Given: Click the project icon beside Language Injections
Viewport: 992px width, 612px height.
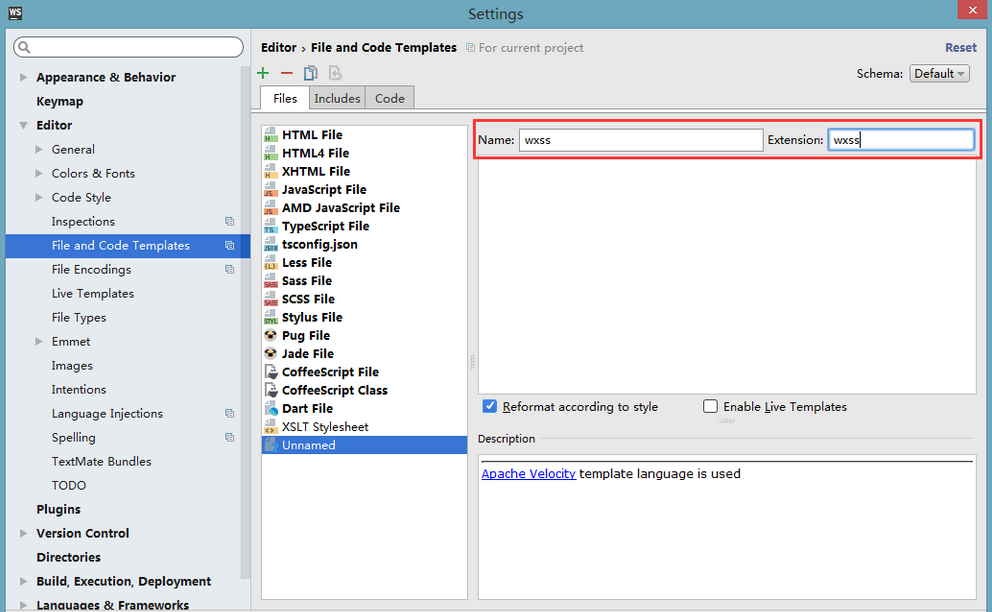Looking at the screenshot, I should [x=230, y=413].
